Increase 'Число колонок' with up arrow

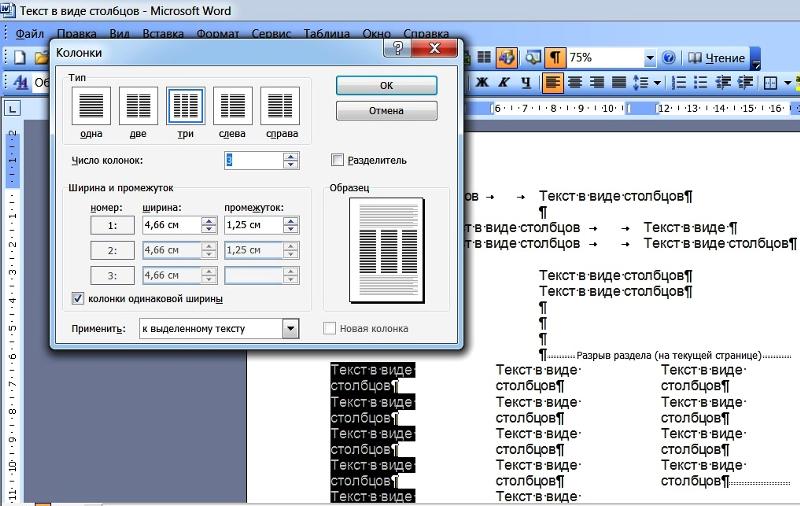click(x=291, y=157)
